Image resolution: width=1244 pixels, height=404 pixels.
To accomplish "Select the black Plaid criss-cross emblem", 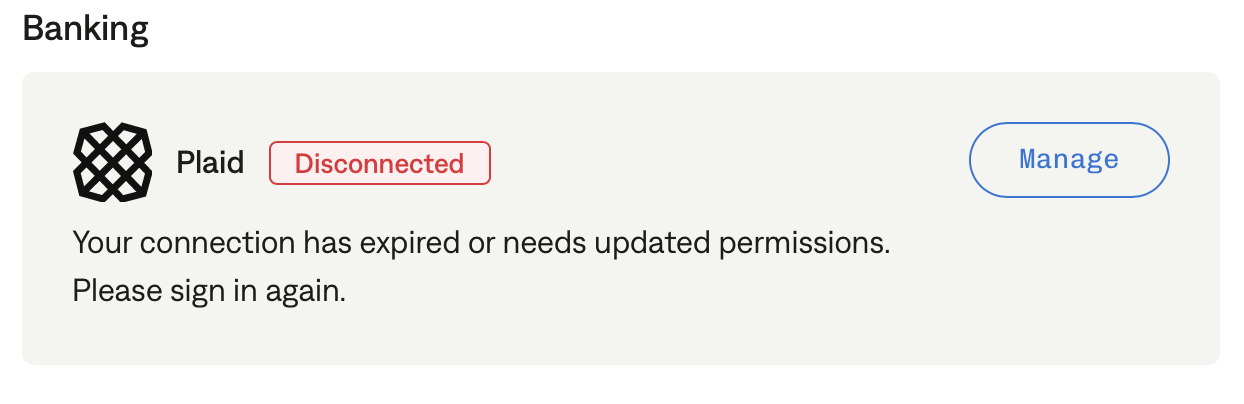I will [113, 163].
